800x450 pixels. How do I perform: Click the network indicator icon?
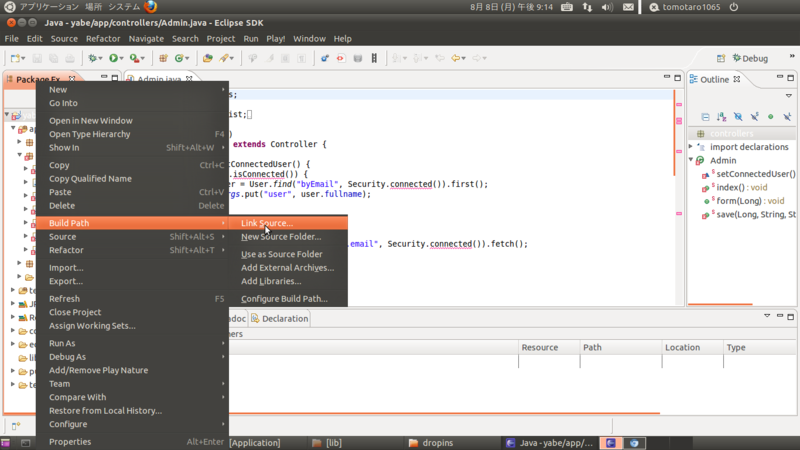tap(587, 7)
